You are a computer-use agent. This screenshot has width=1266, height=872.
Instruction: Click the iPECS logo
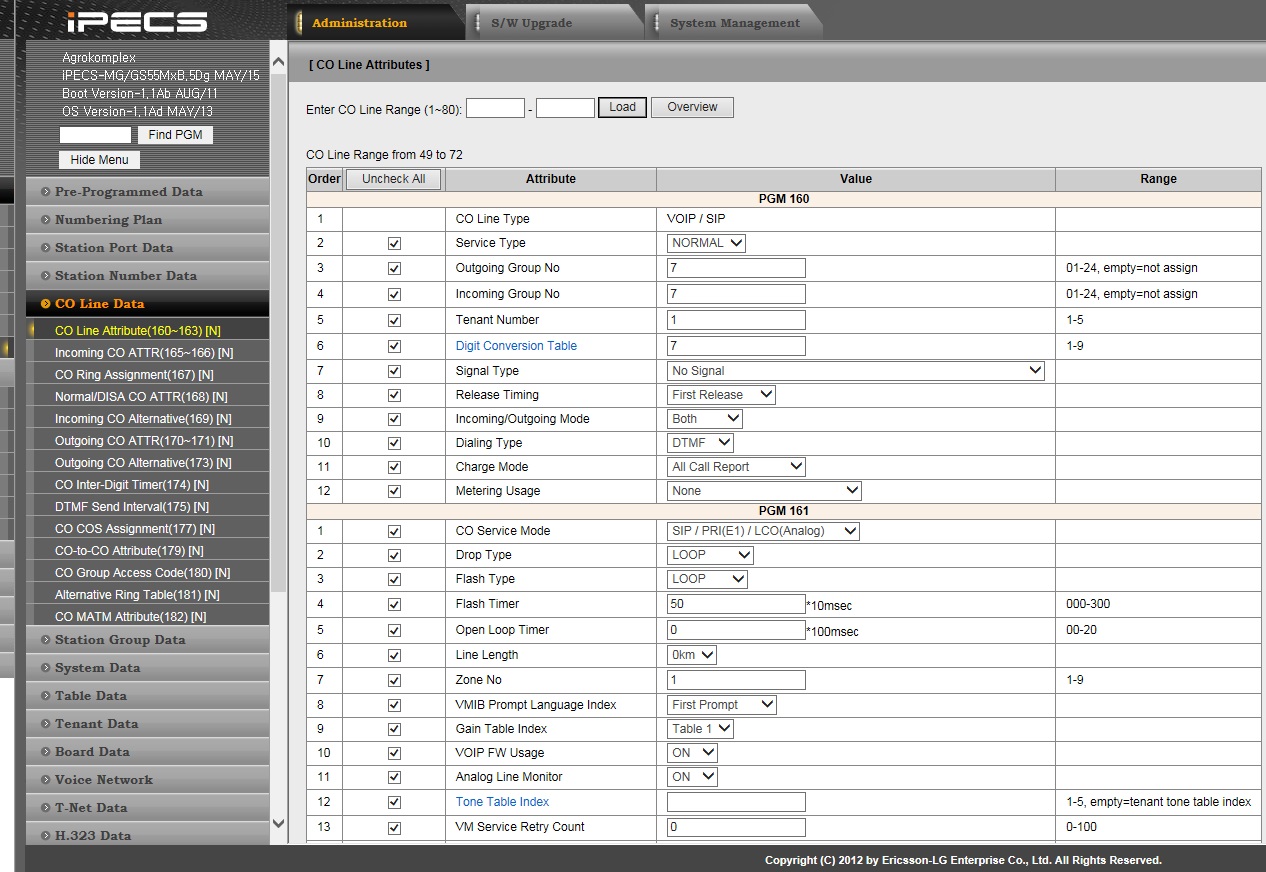click(x=136, y=22)
